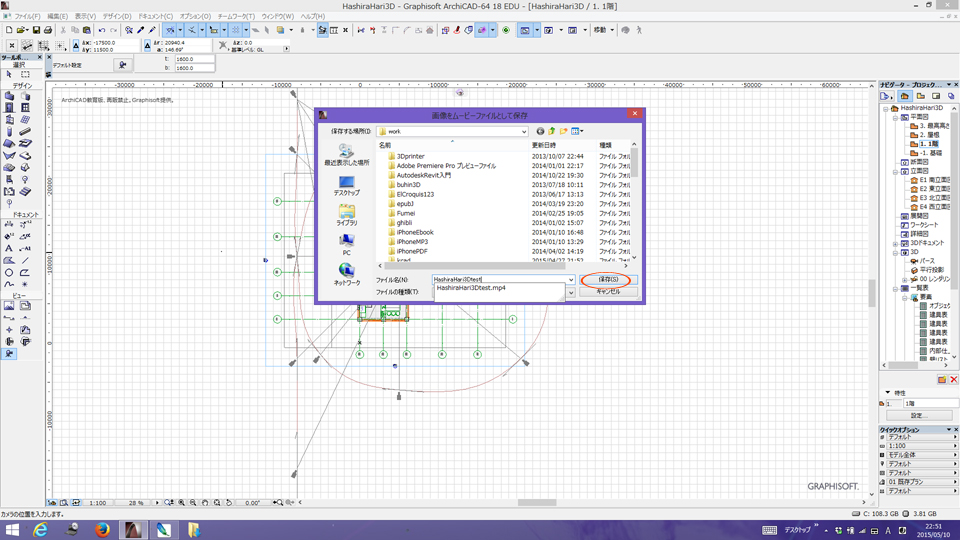The width and height of the screenshot is (960, 540).
Task: Open the ファイル(F) menu
Action: coord(27,17)
